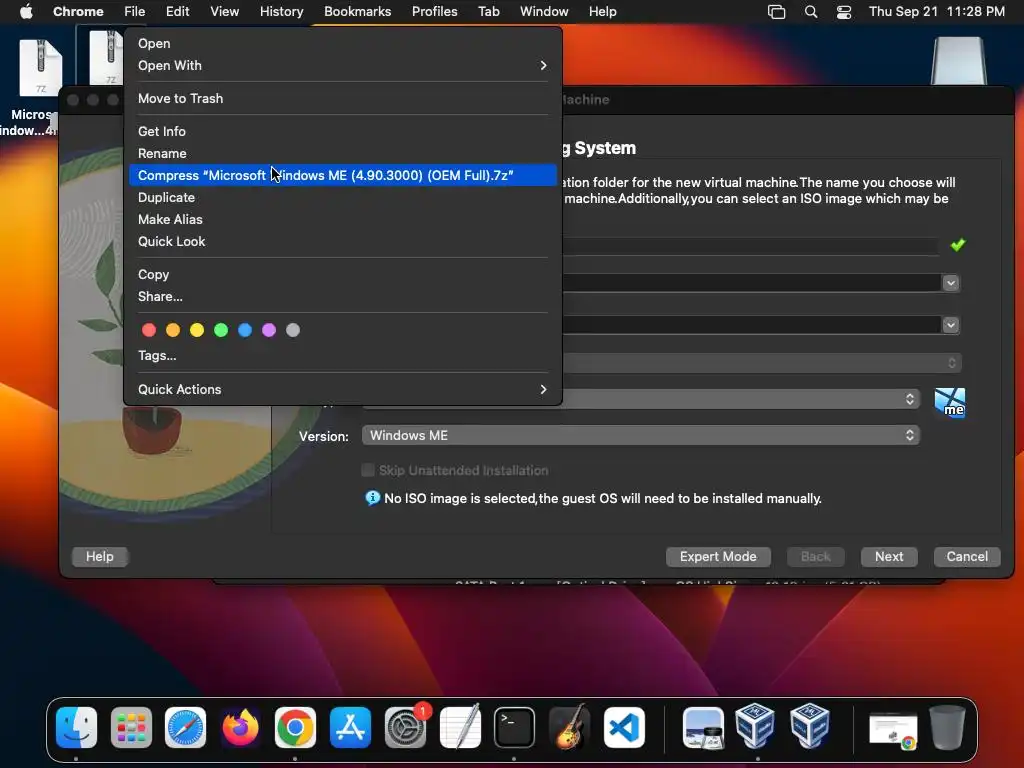Select Rename in the context menu

(x=343, y=153)
